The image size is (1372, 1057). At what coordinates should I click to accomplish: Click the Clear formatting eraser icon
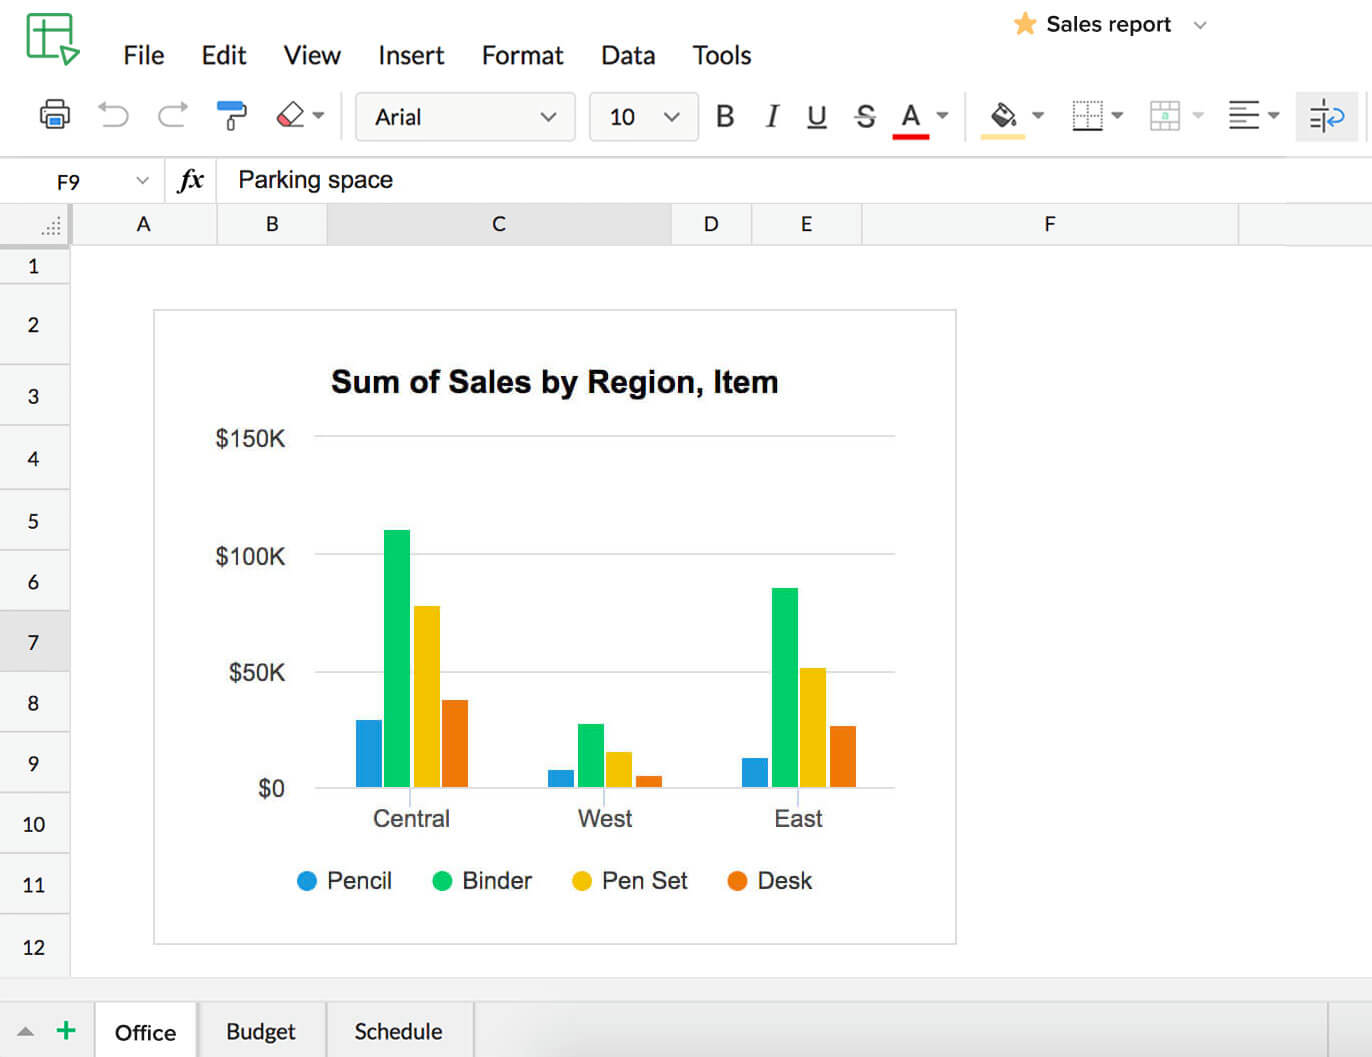(291, 116)
